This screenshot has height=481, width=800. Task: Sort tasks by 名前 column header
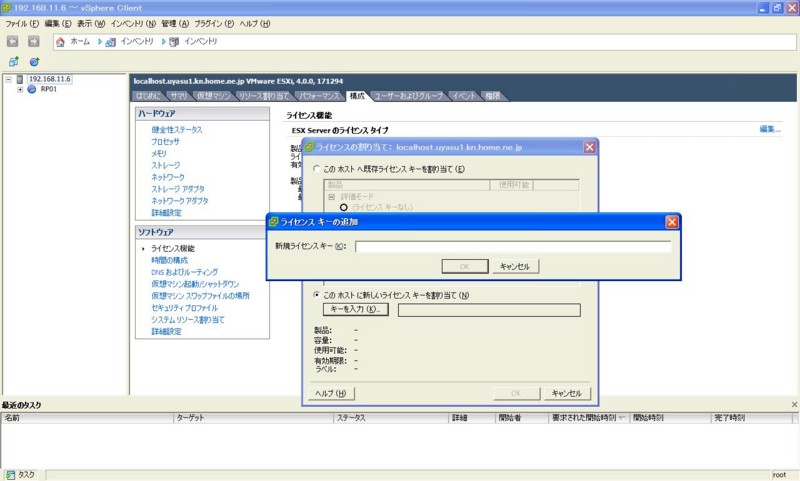click(87, 418)
